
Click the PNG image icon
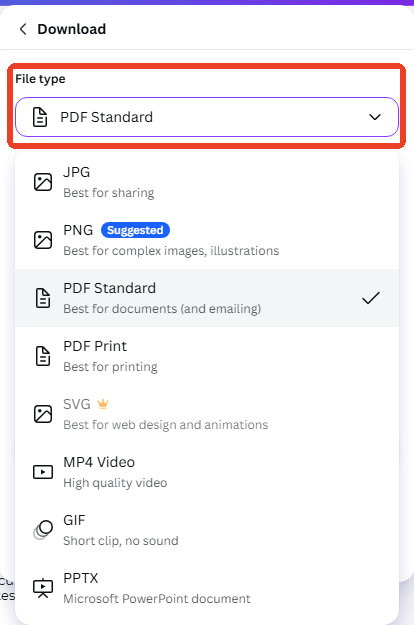43,240
